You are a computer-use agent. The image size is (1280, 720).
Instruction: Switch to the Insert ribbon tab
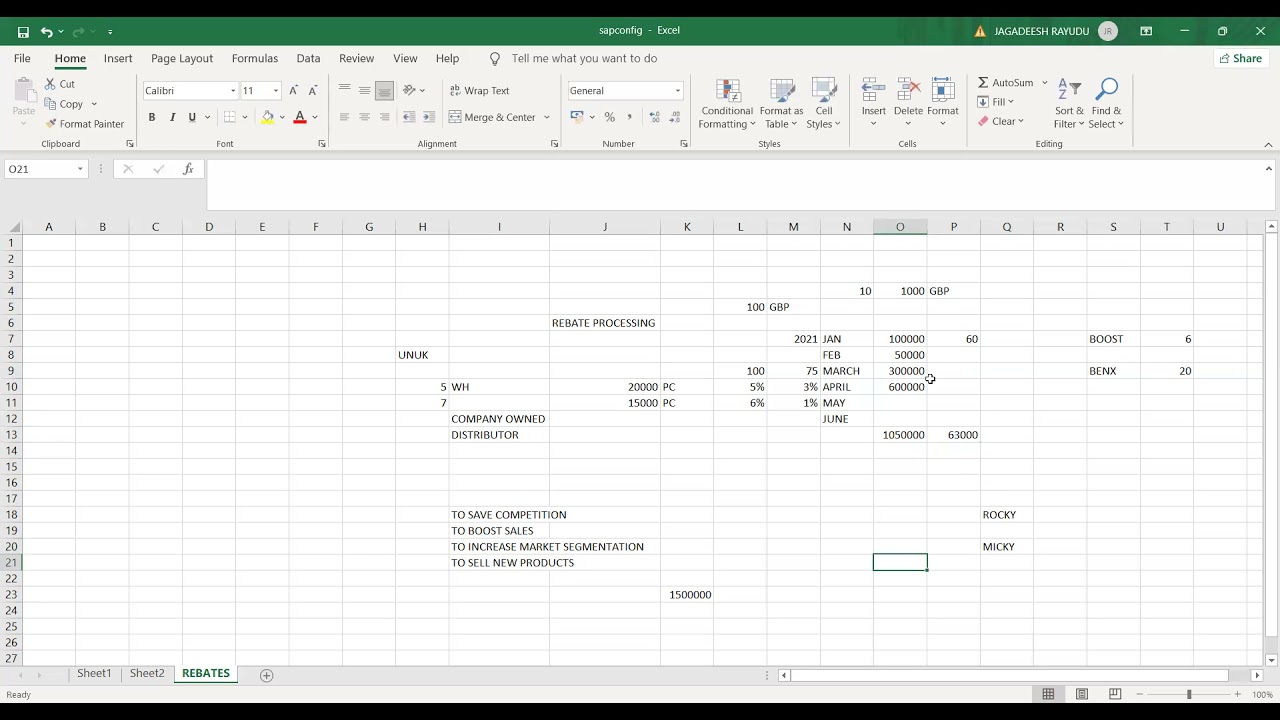[x=118, y=59]
